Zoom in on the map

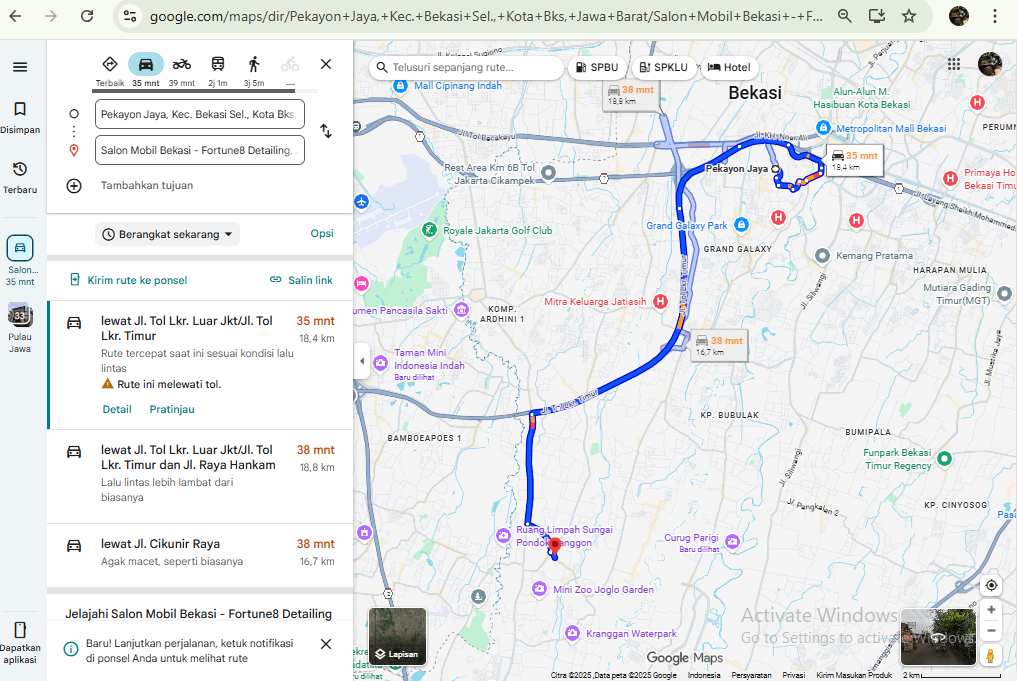[991, 610]
